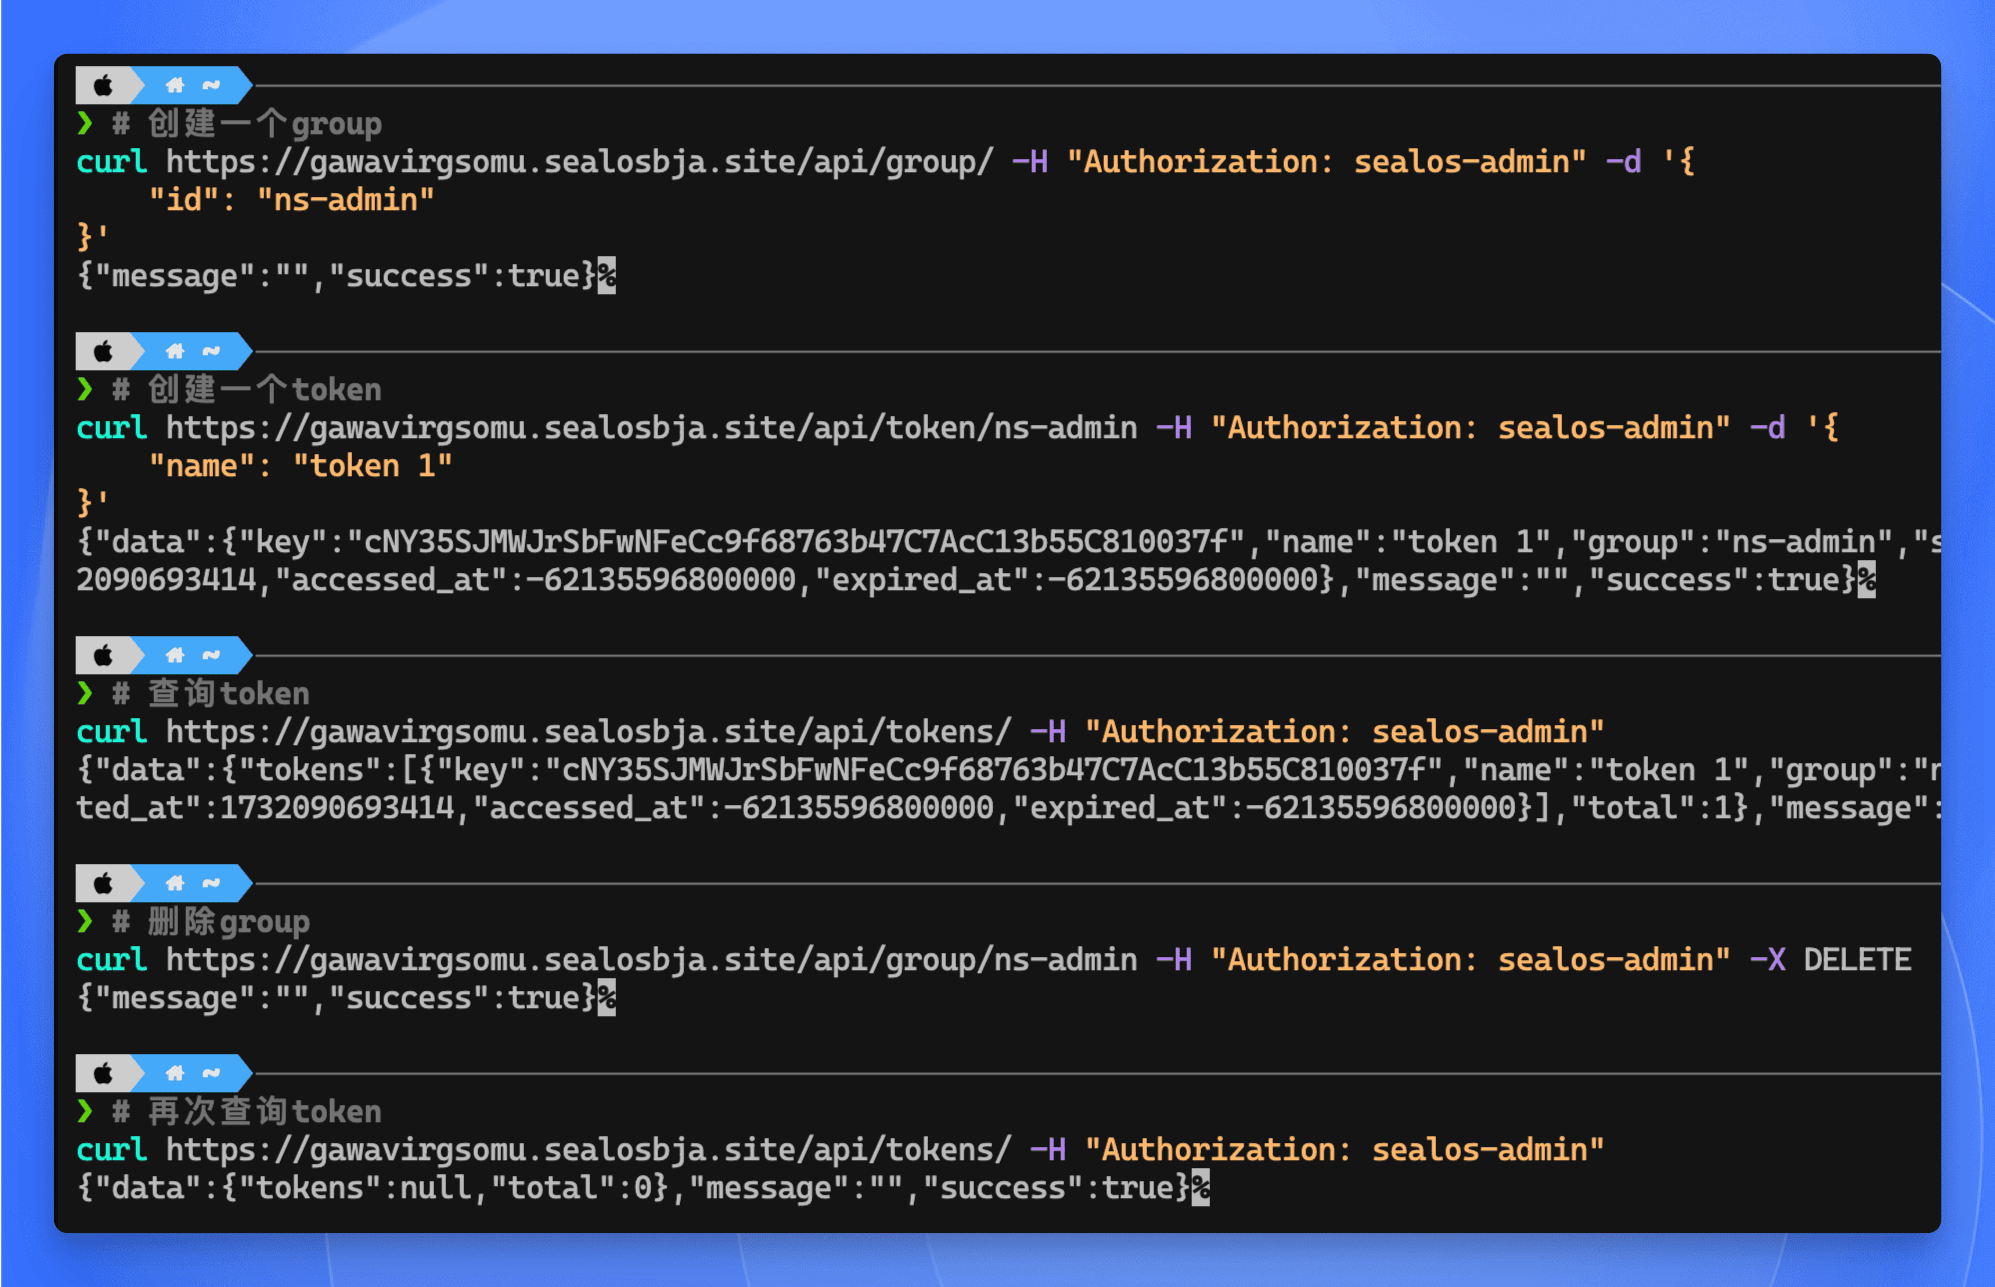This screenshot has width=1995, height=1287.
Task: Click Apple icon above the 创建一个group comment
Action: [x=103, y=86]
